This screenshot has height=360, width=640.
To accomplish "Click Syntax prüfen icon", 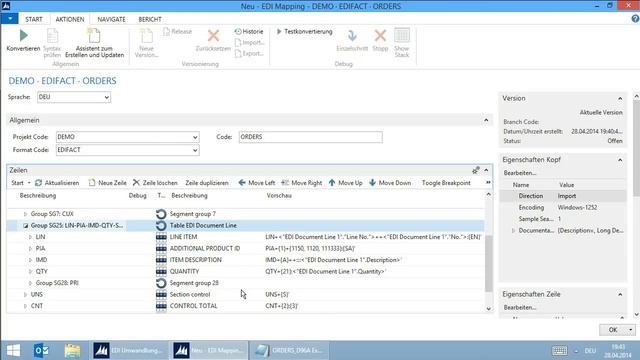I will [x=52, y=36].
